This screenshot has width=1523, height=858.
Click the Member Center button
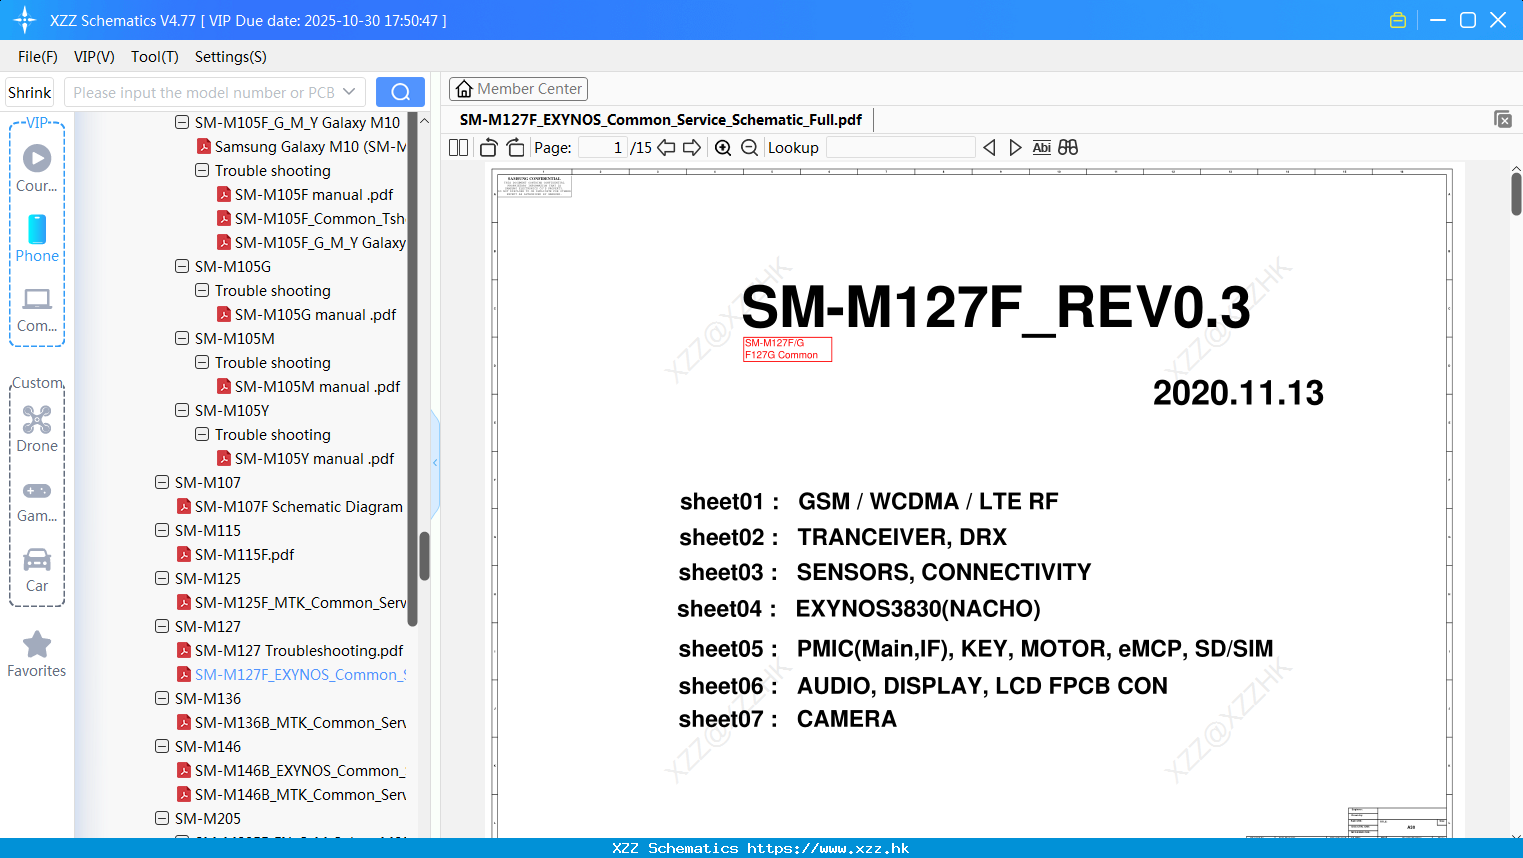[518, 89]
